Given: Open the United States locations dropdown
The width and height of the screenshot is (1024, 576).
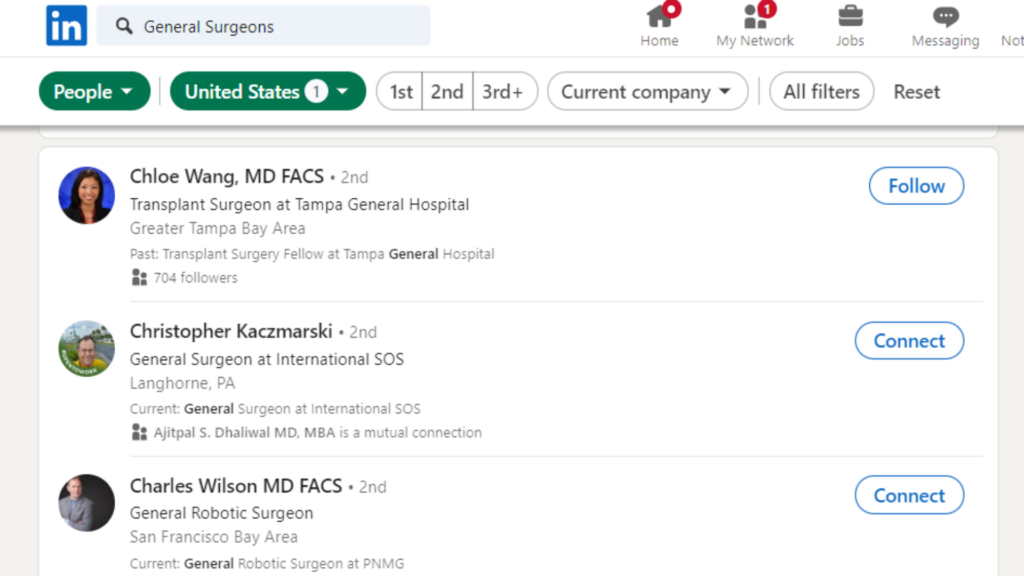Looking at the screenshot, I should tap(267, 91).
